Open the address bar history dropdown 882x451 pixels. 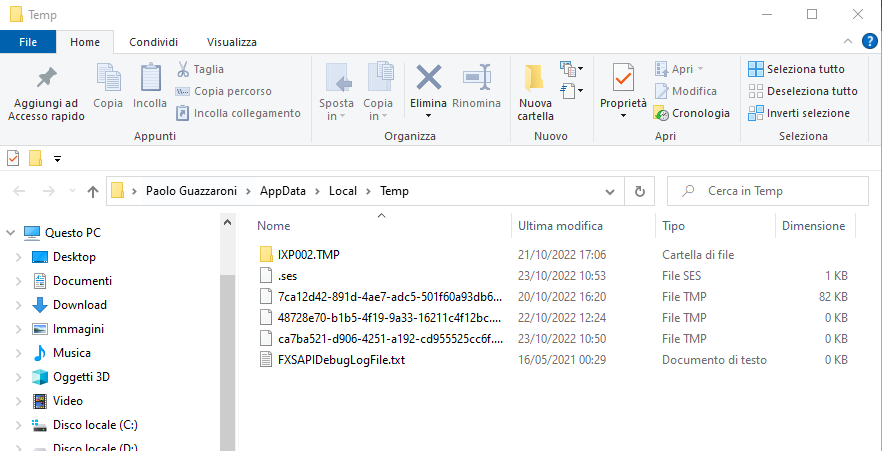[610, 192]
